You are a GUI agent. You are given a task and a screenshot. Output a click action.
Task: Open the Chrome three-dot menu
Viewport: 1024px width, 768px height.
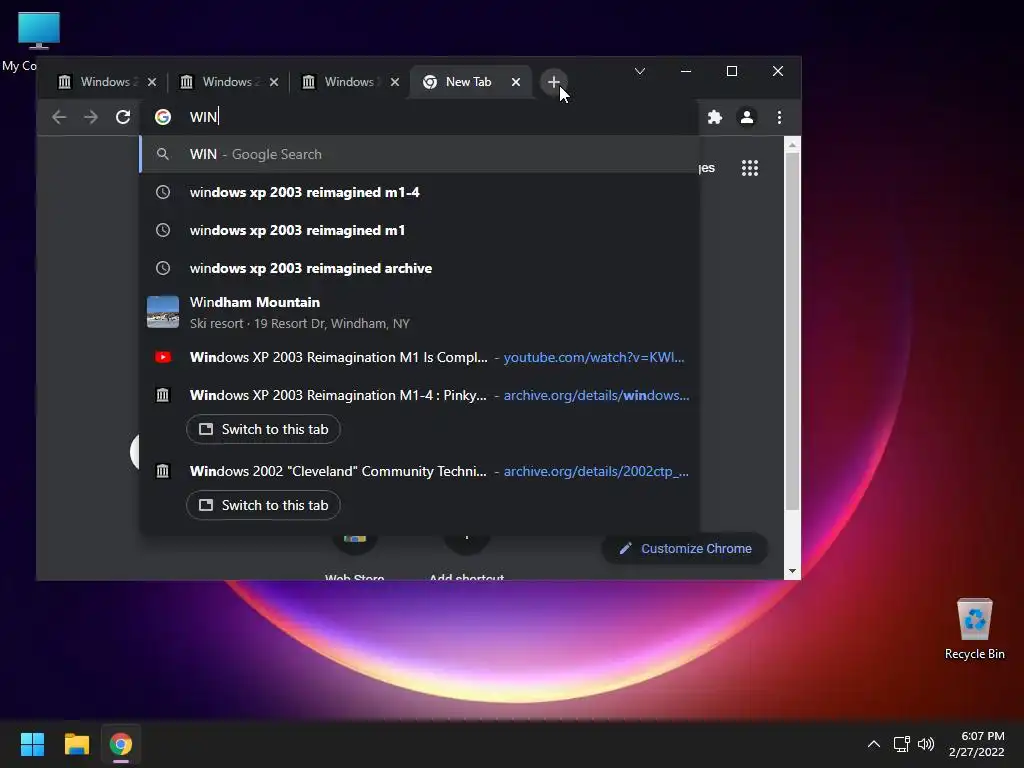pos(779,117)
